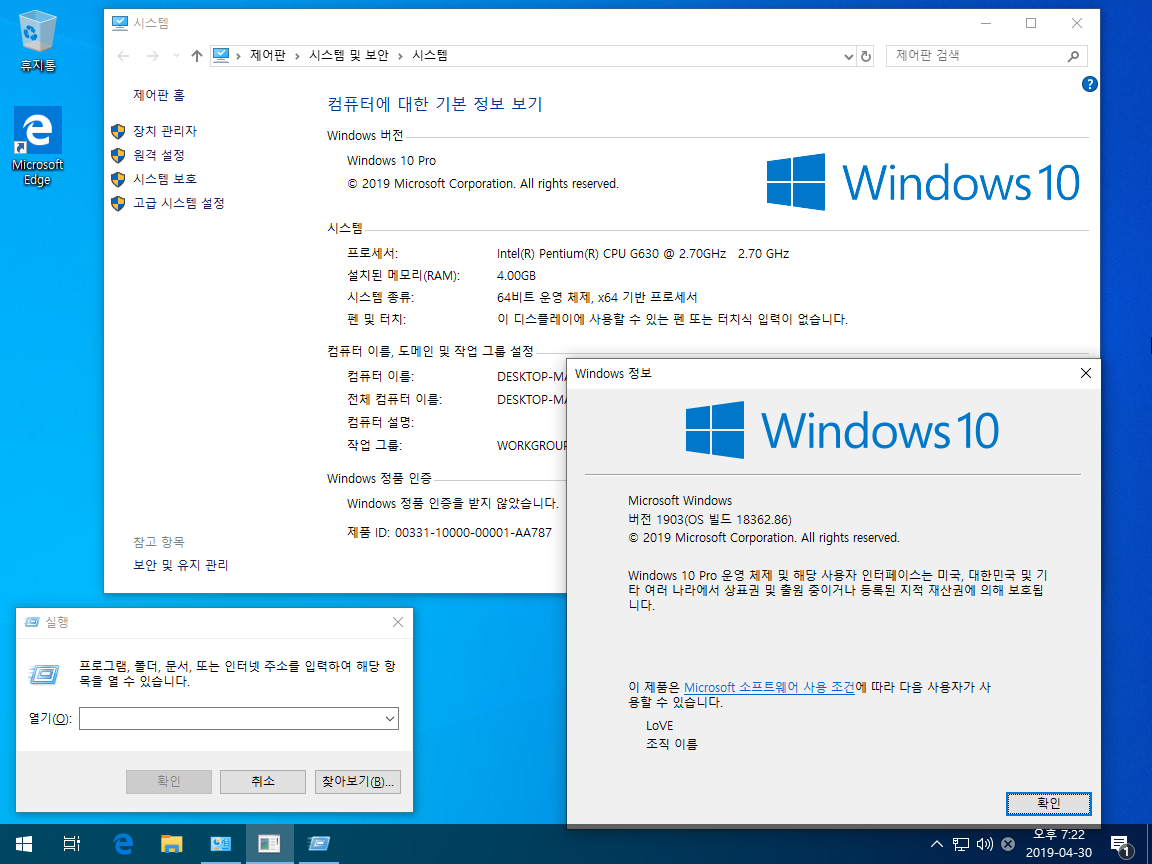
Task: Click the tray icon beside the volume icon
Action: click(x=1008, y=844)
